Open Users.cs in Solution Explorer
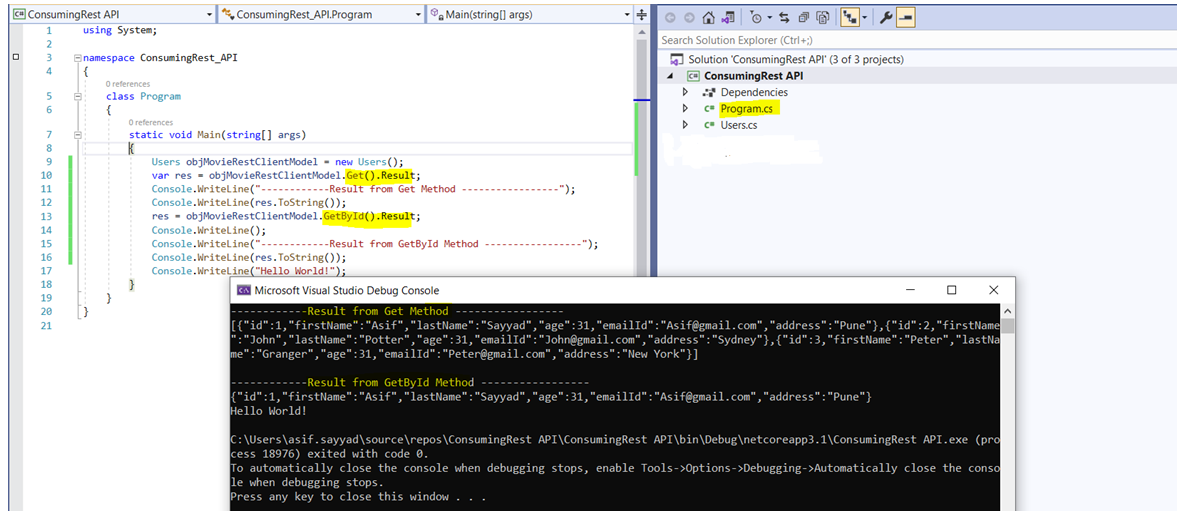1189x522 pixels. (739, 125)
